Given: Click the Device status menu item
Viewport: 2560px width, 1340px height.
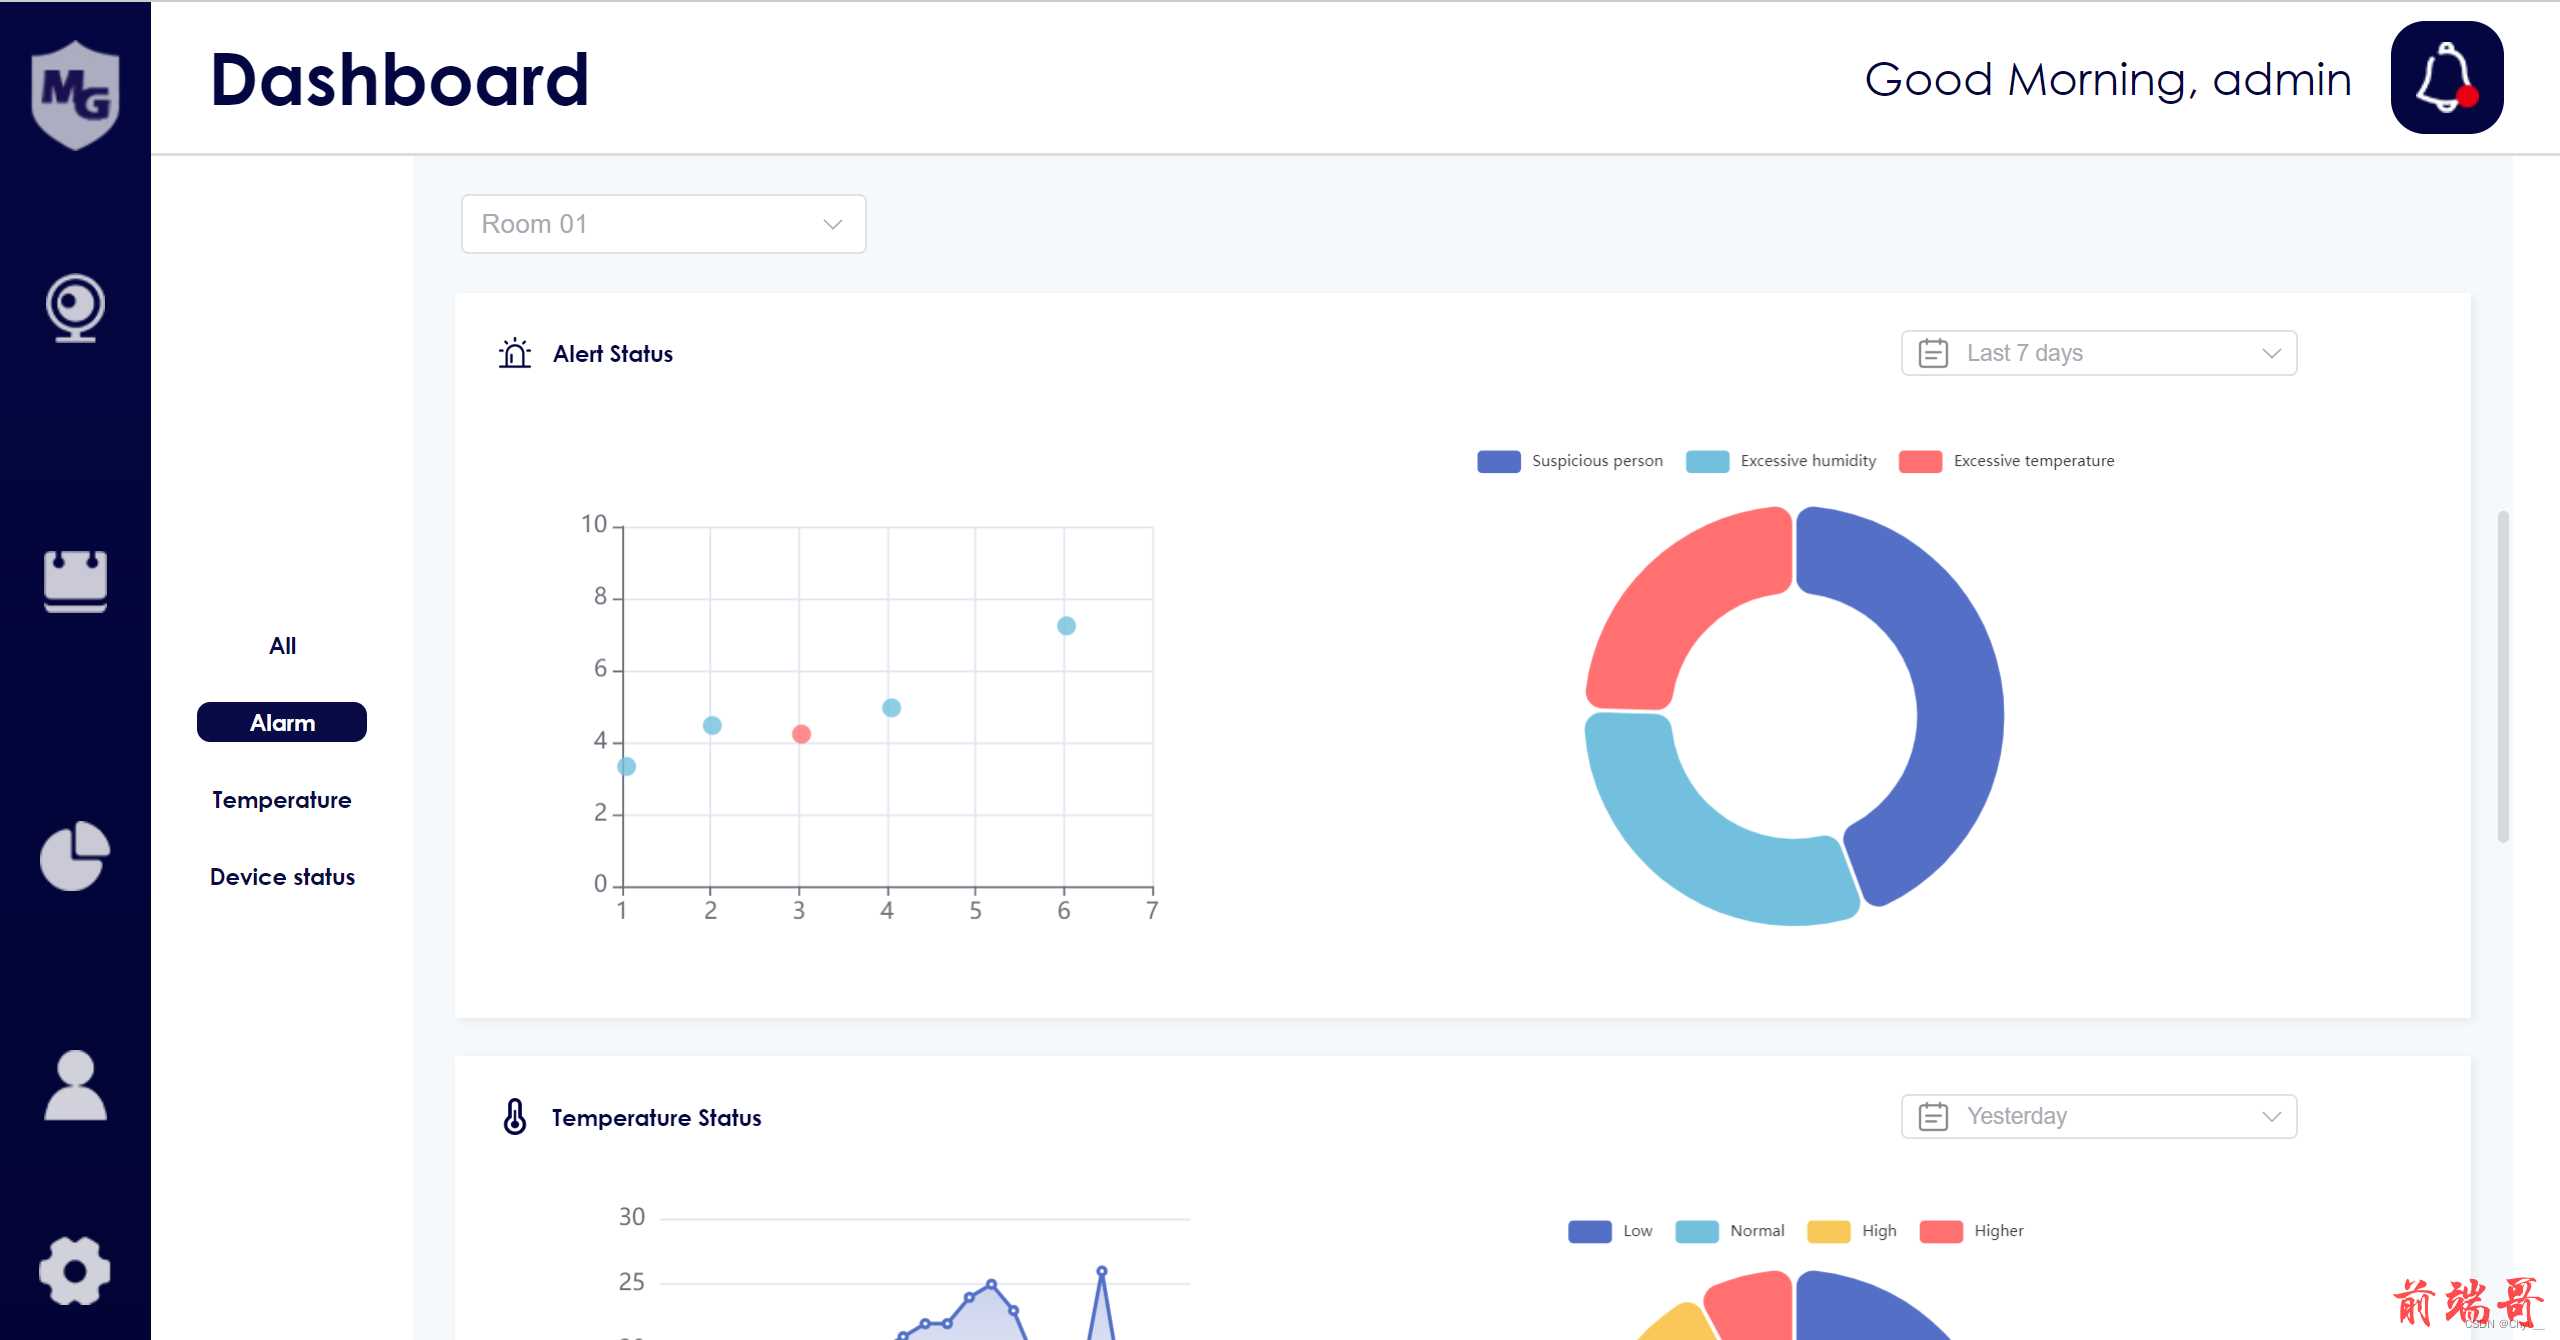Looking at the screenshot, I should tap(281, 876).
